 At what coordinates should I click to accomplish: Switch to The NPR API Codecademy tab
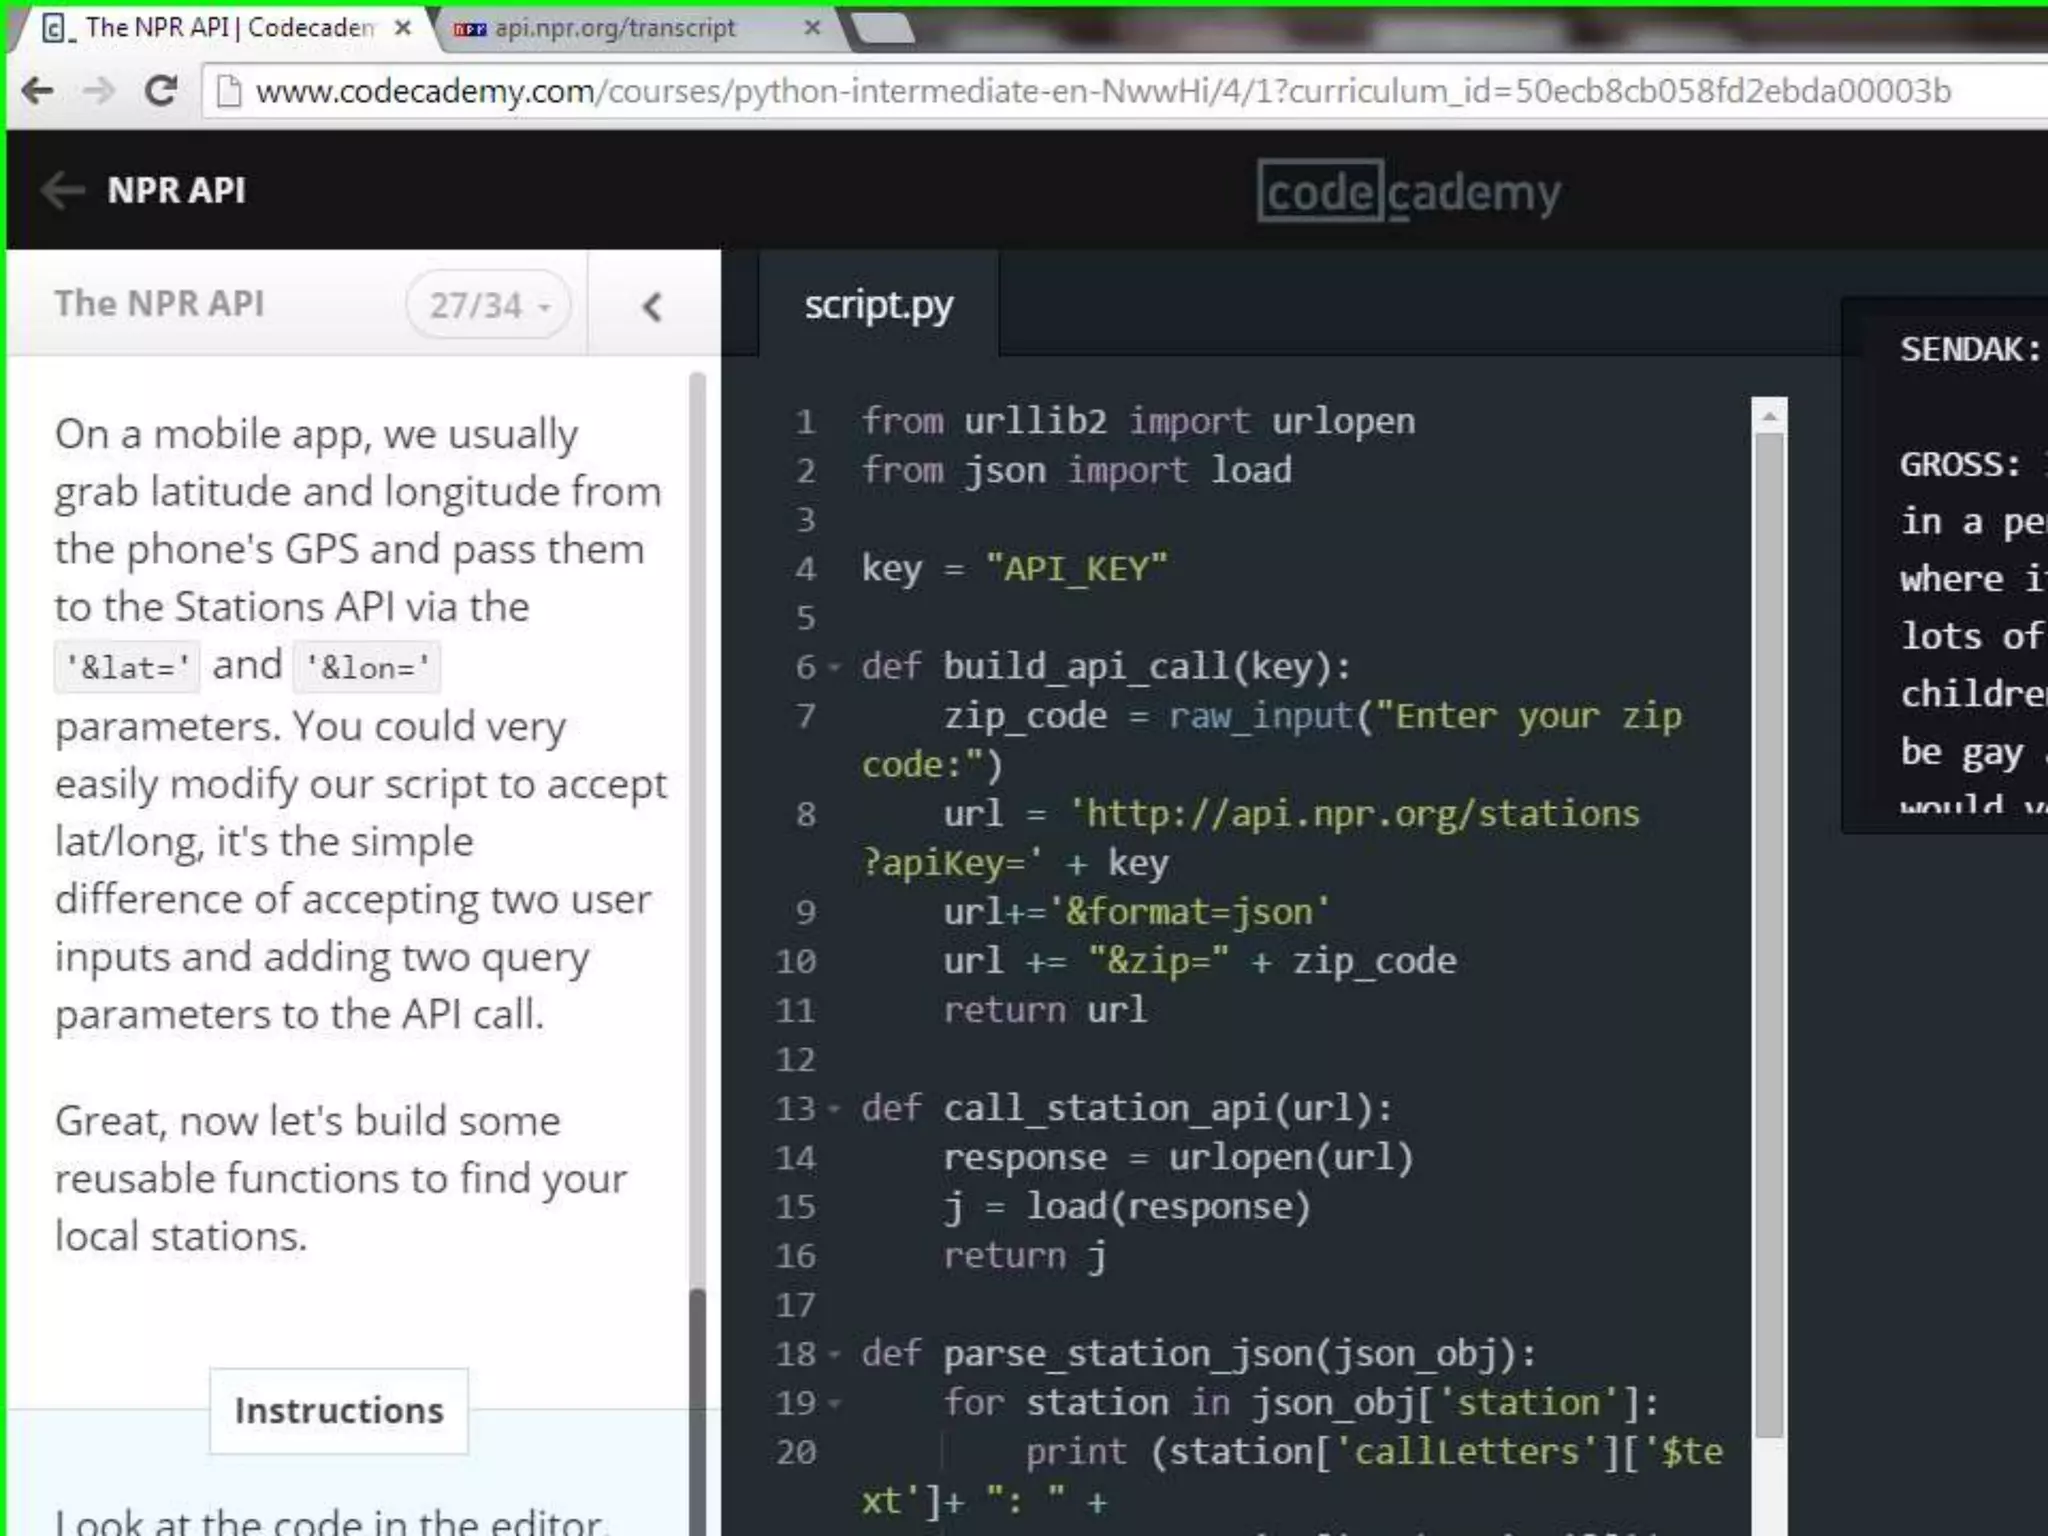click(x=228, y=28)
